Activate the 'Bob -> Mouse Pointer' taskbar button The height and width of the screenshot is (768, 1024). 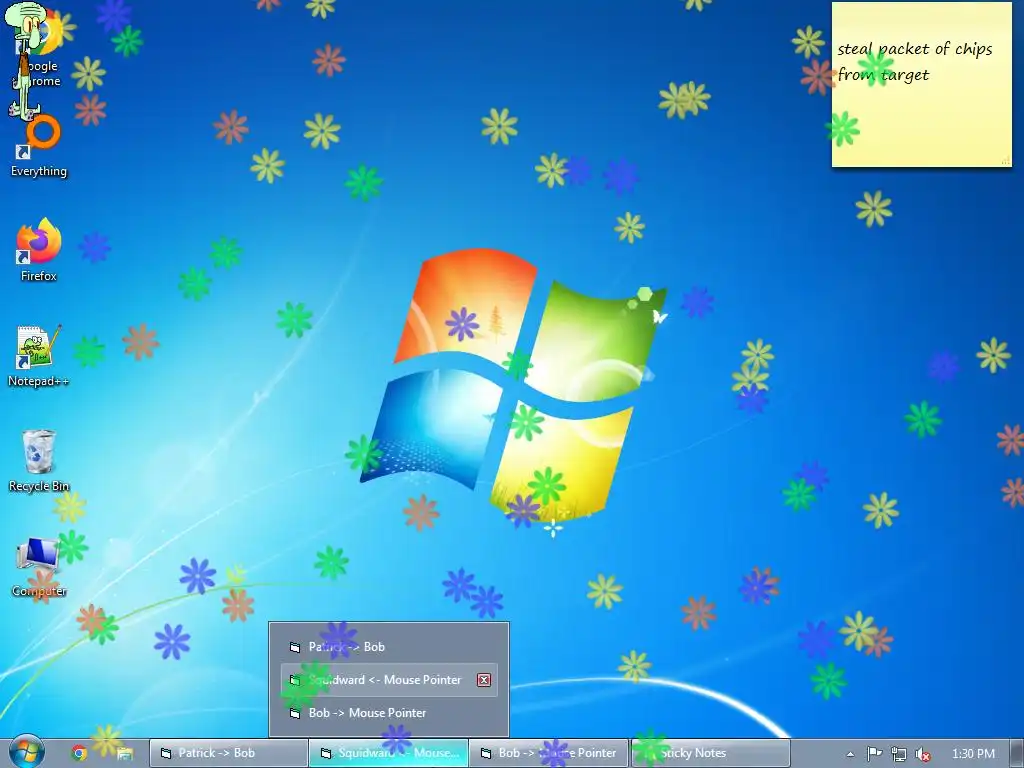click(549, 753)
